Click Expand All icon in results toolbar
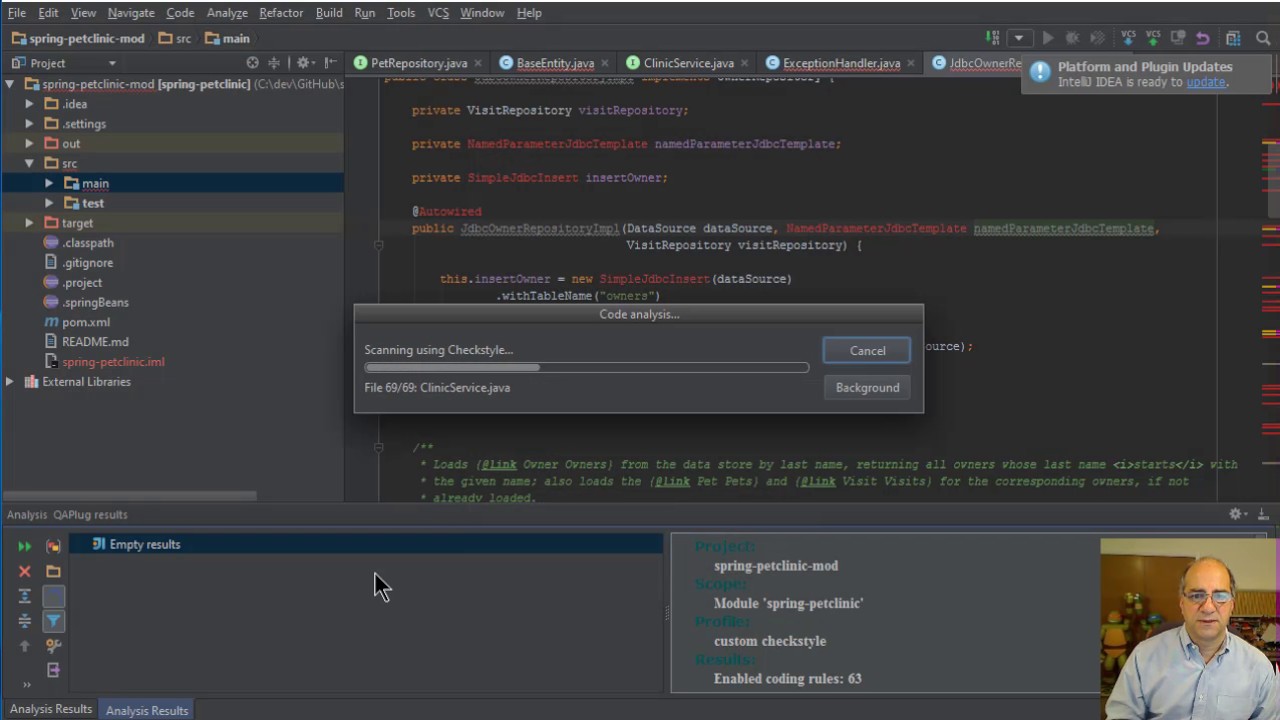The width and height of the screenshot is (1280, 720). 25,596
